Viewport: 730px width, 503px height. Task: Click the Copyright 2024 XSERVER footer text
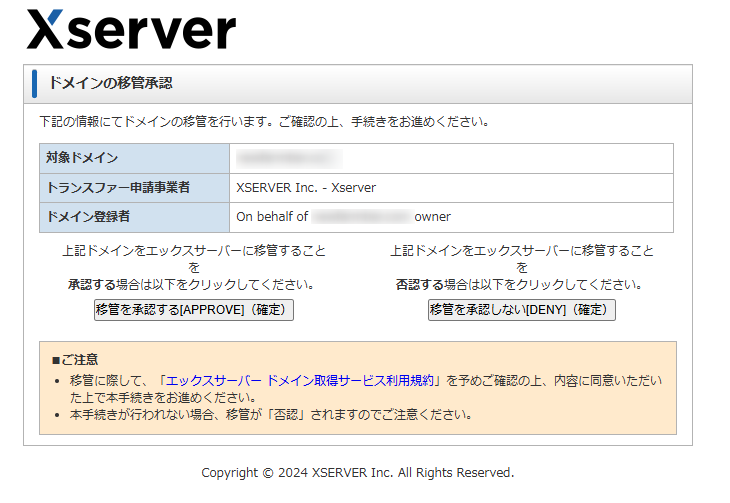[358, 472]
